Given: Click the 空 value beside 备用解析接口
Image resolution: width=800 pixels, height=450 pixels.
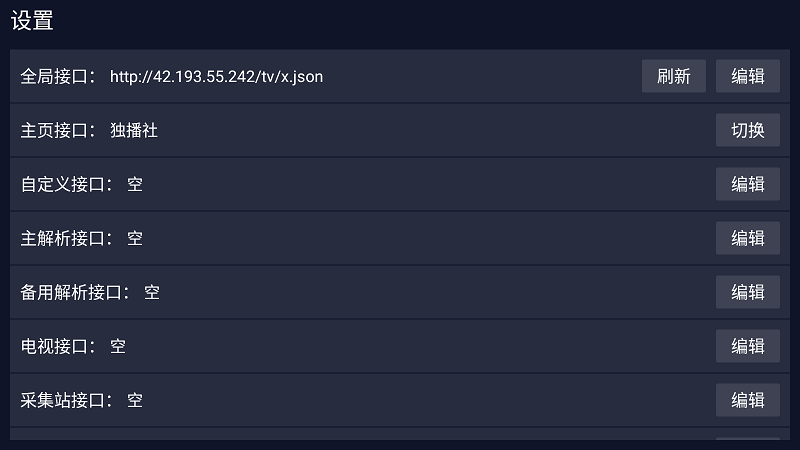Looking at the screenshot, I should 152,292.
